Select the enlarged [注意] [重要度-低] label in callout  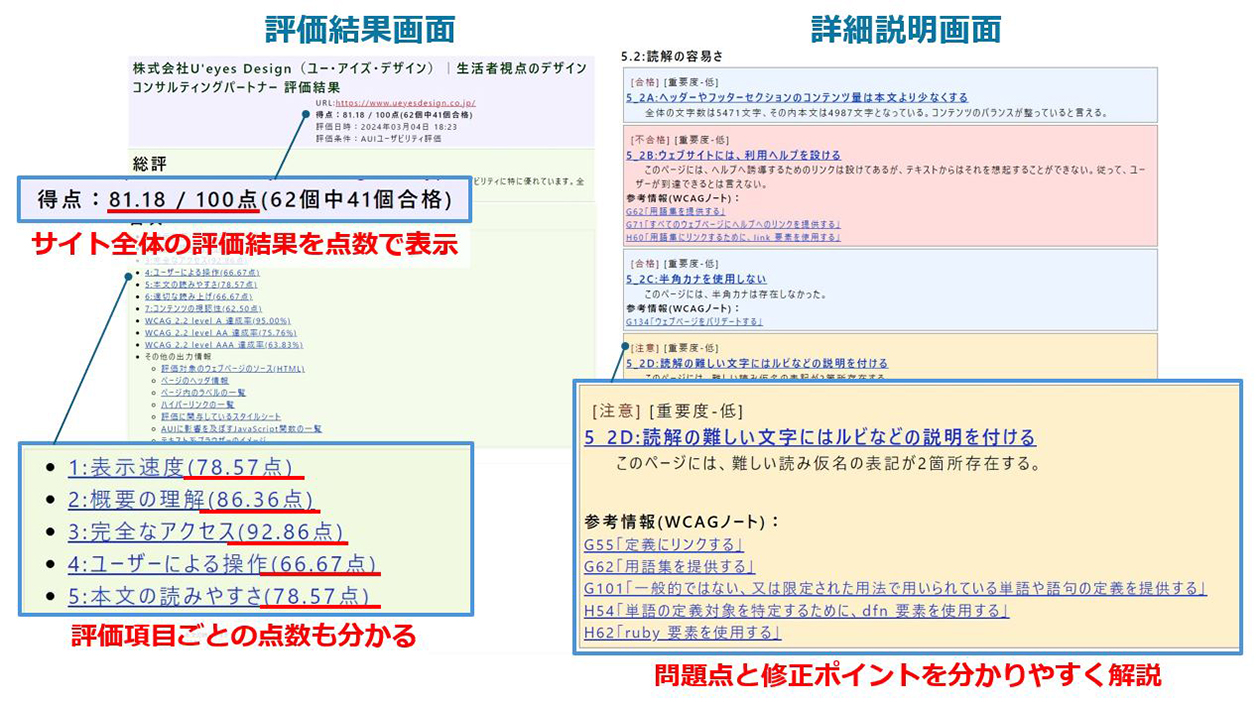(668, 411)
